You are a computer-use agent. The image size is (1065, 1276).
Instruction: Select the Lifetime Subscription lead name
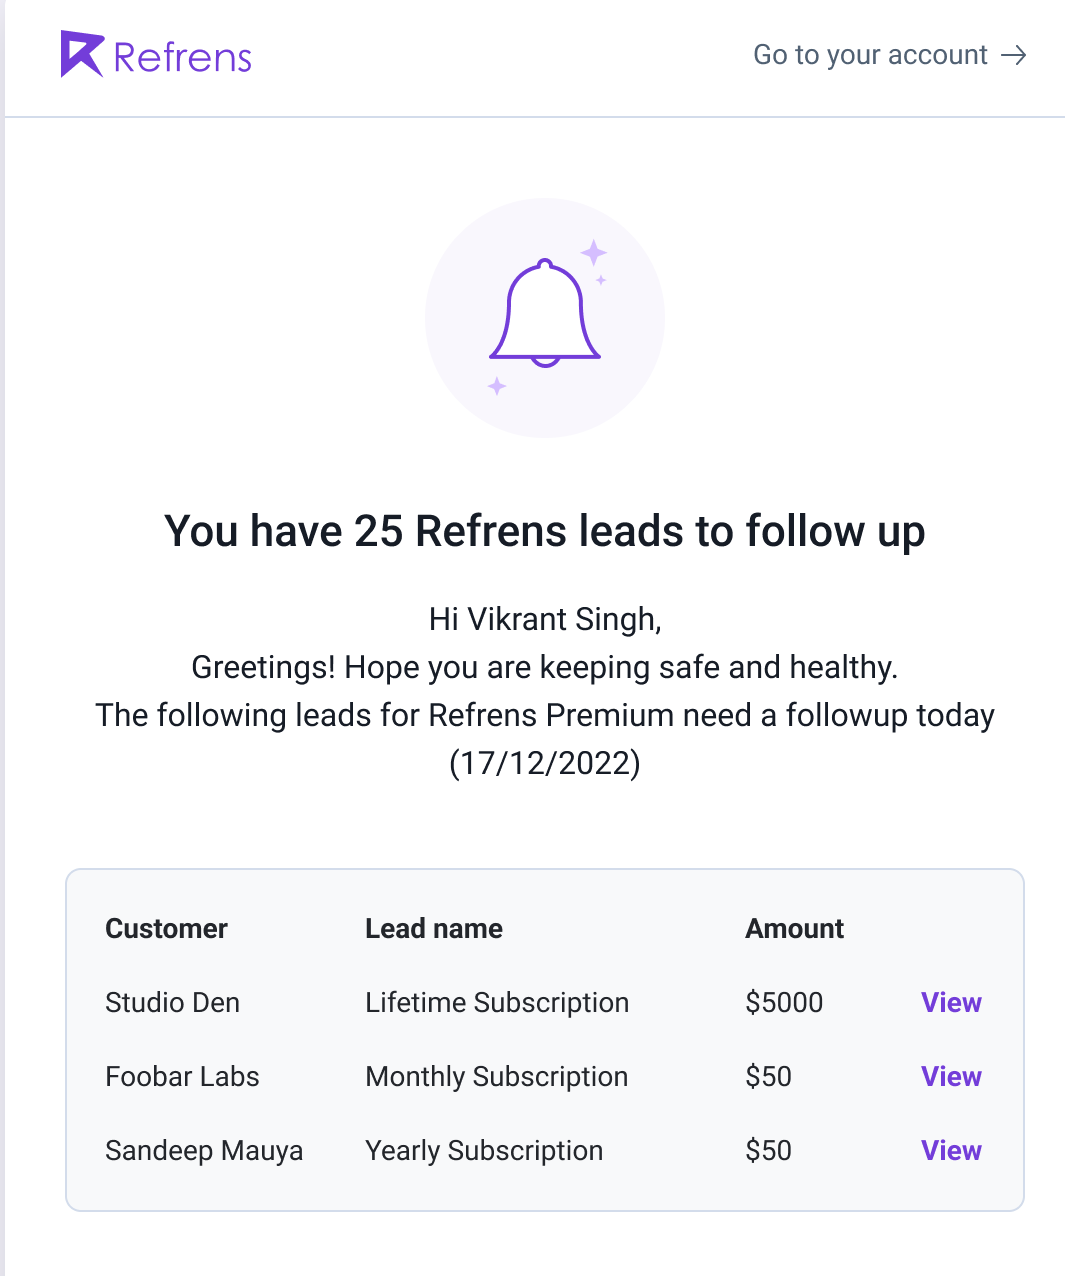click(x=497, y=1002)
